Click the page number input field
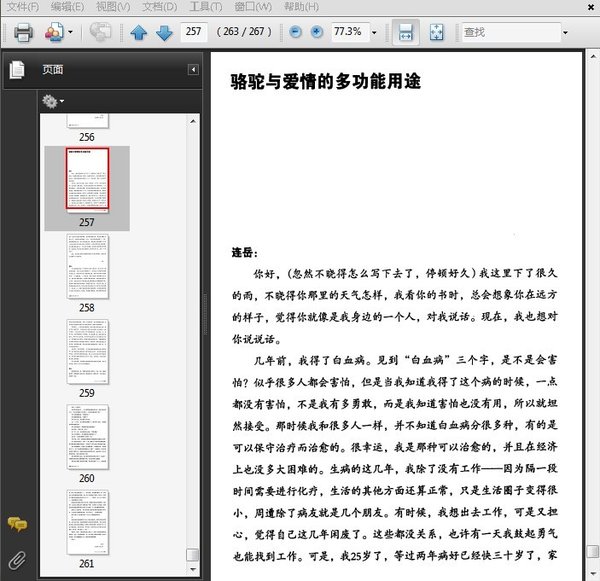600x581 pixels. 194,32
